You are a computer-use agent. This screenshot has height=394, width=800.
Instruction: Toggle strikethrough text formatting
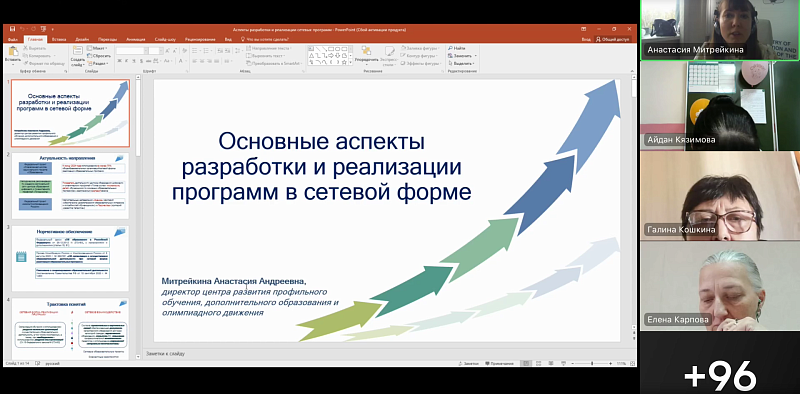[147, 61]
